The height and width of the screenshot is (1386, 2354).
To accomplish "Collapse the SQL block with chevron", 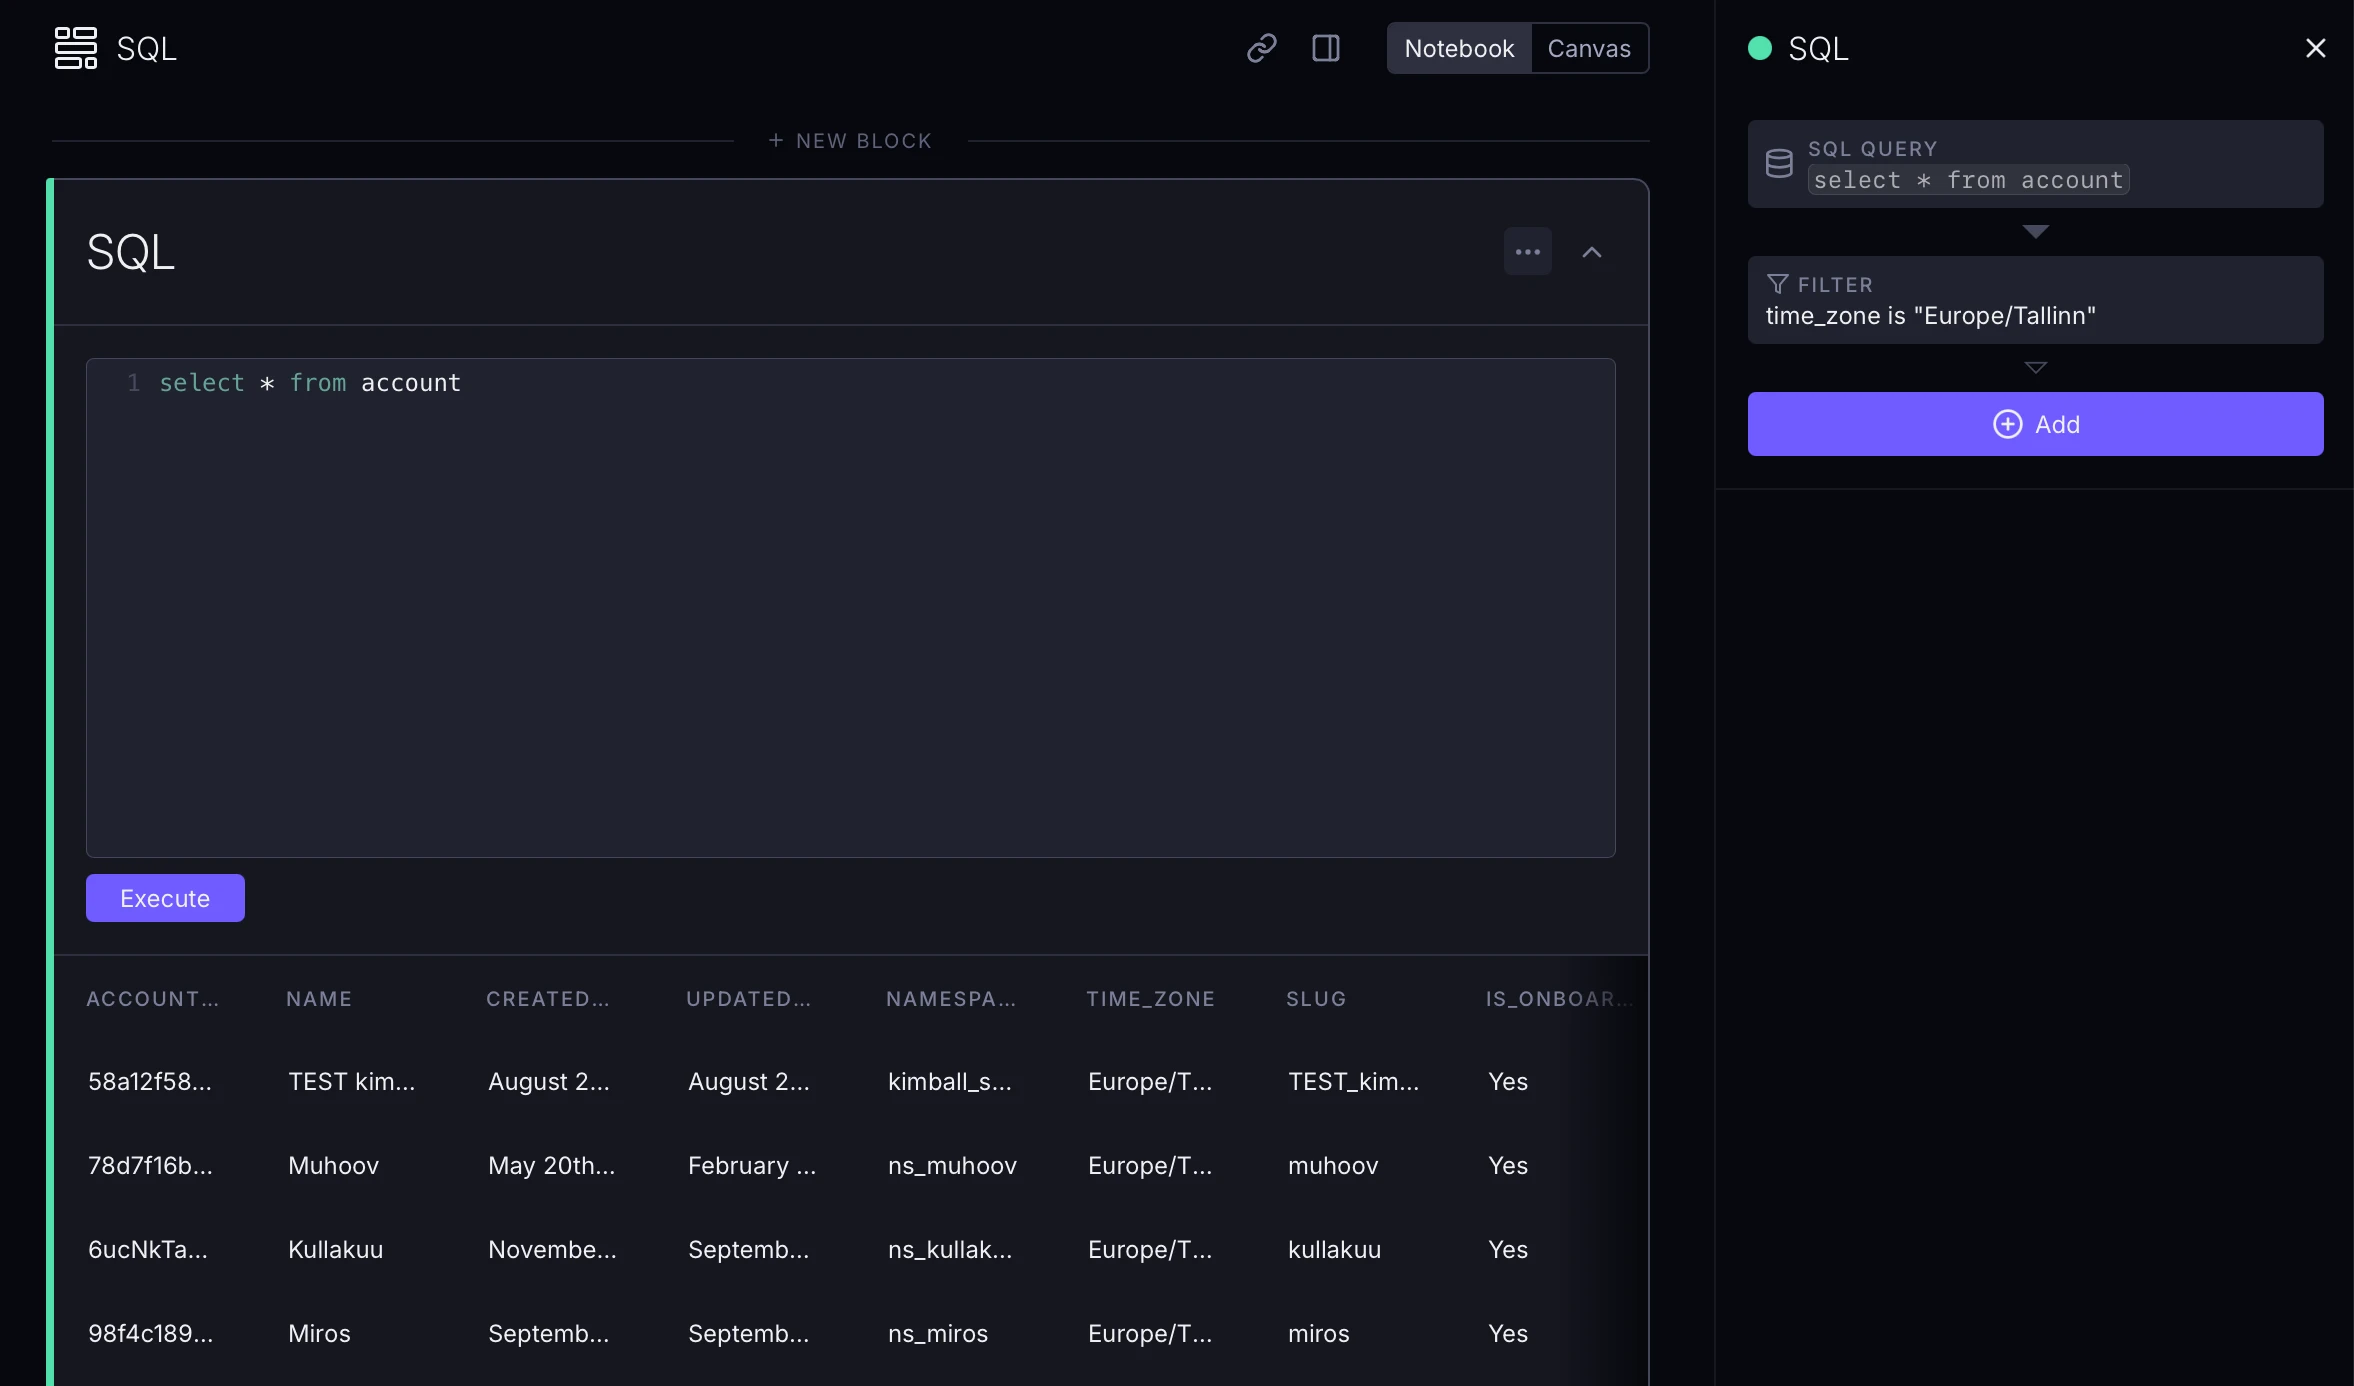I will (1591, 252).
